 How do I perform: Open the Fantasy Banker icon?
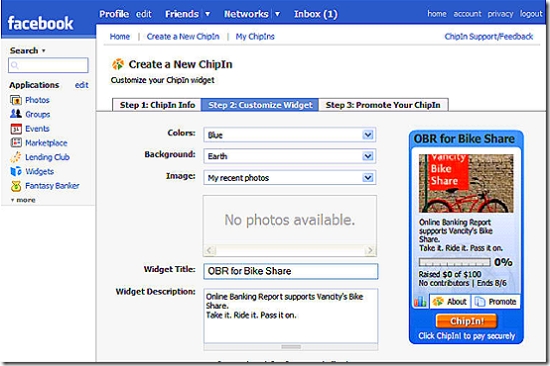(x=16, y=186)
